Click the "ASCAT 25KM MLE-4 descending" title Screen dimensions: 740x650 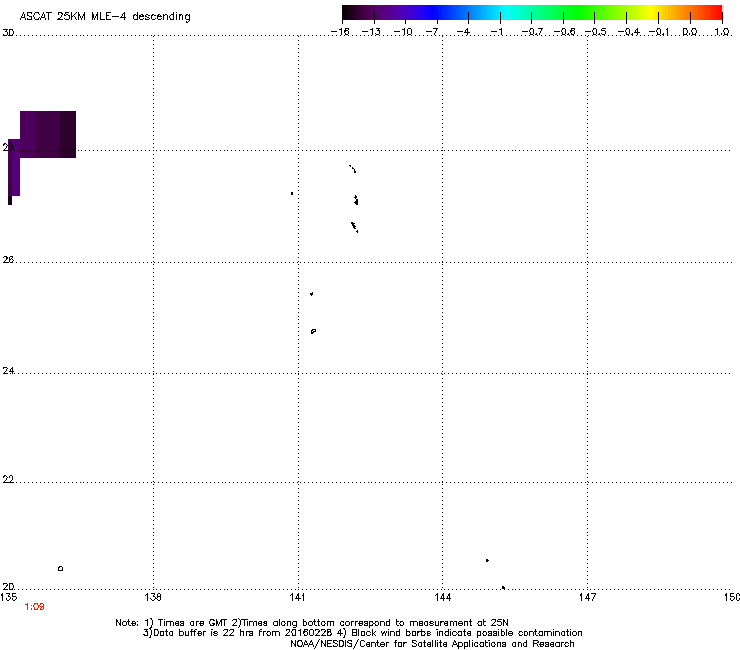tap(105, 17)
